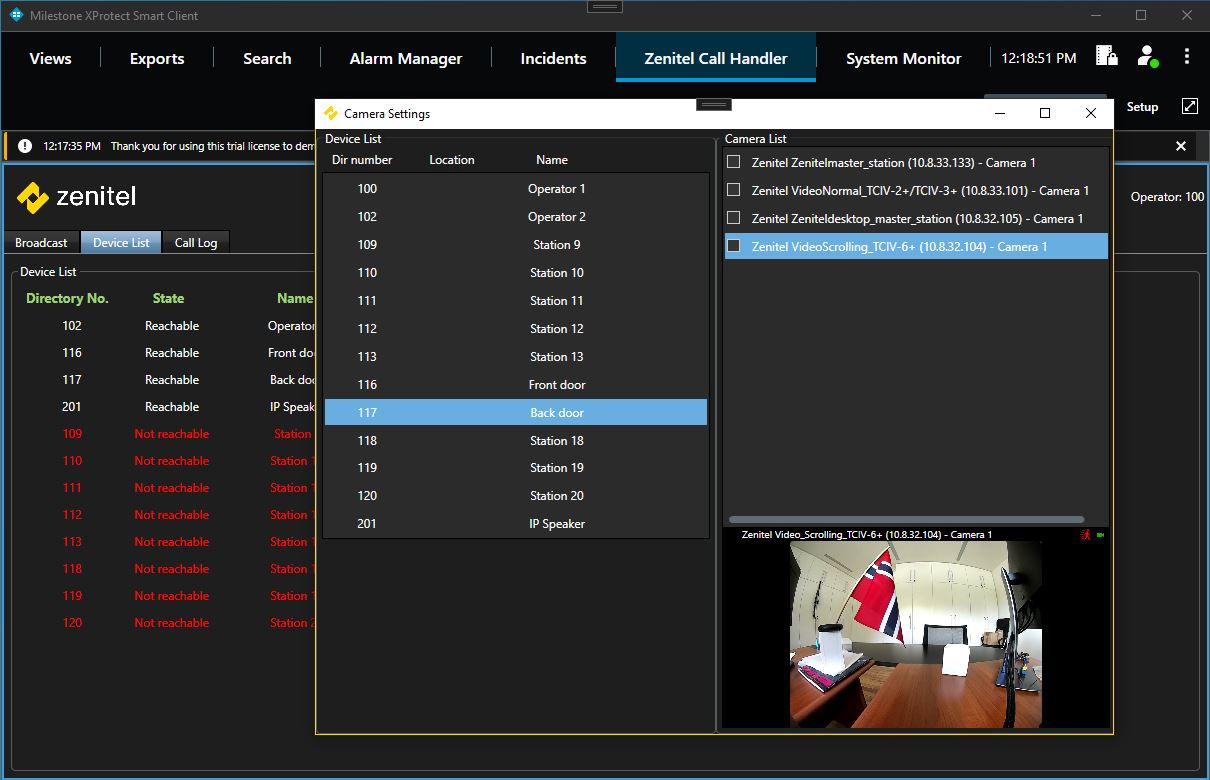Maximize the Milestone XProtect main window
The height and width of the screenshot is (780, 1210).
tap(1141, 15)
